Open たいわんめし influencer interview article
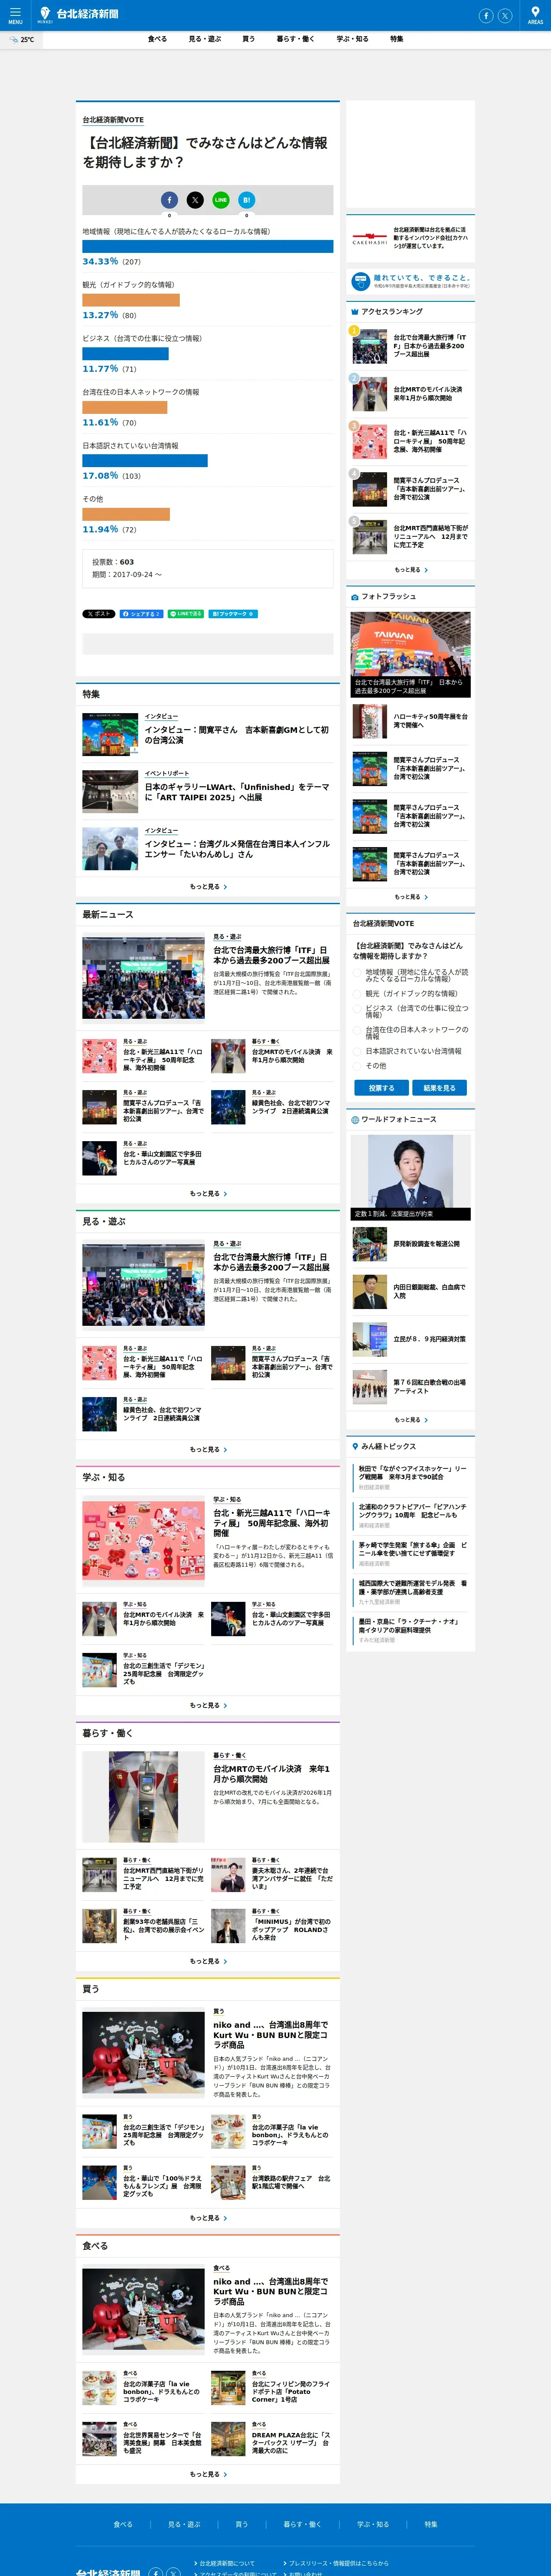551x2576 pixels. 237,849
